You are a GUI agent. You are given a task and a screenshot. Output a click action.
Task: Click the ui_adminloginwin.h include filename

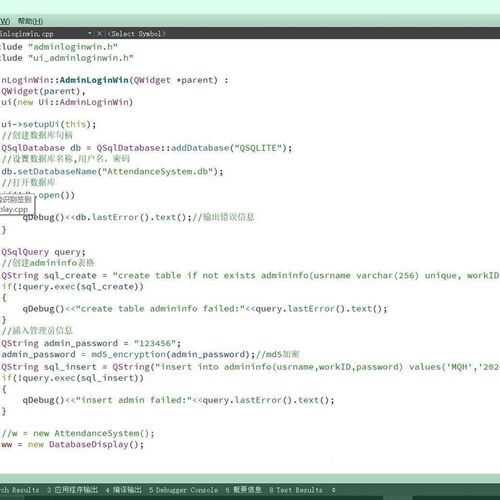coord(81,58)
